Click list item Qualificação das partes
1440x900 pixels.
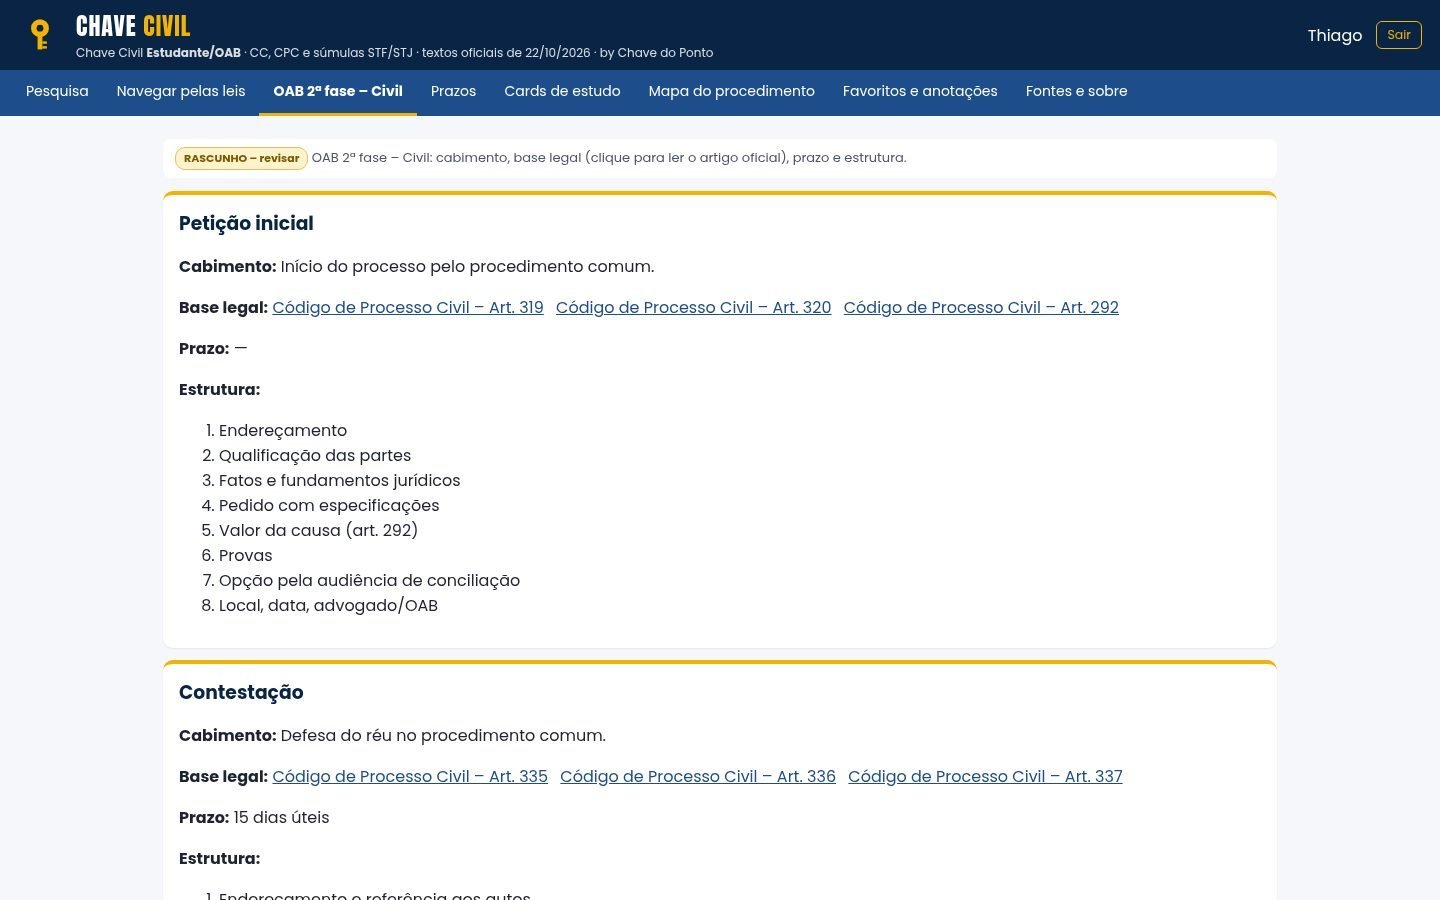pyautogui.click(x=315, y=456)
